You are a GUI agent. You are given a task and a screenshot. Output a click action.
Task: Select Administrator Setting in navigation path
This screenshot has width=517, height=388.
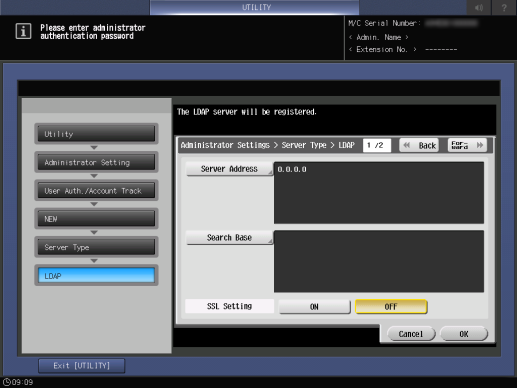[x=96, y=162]
